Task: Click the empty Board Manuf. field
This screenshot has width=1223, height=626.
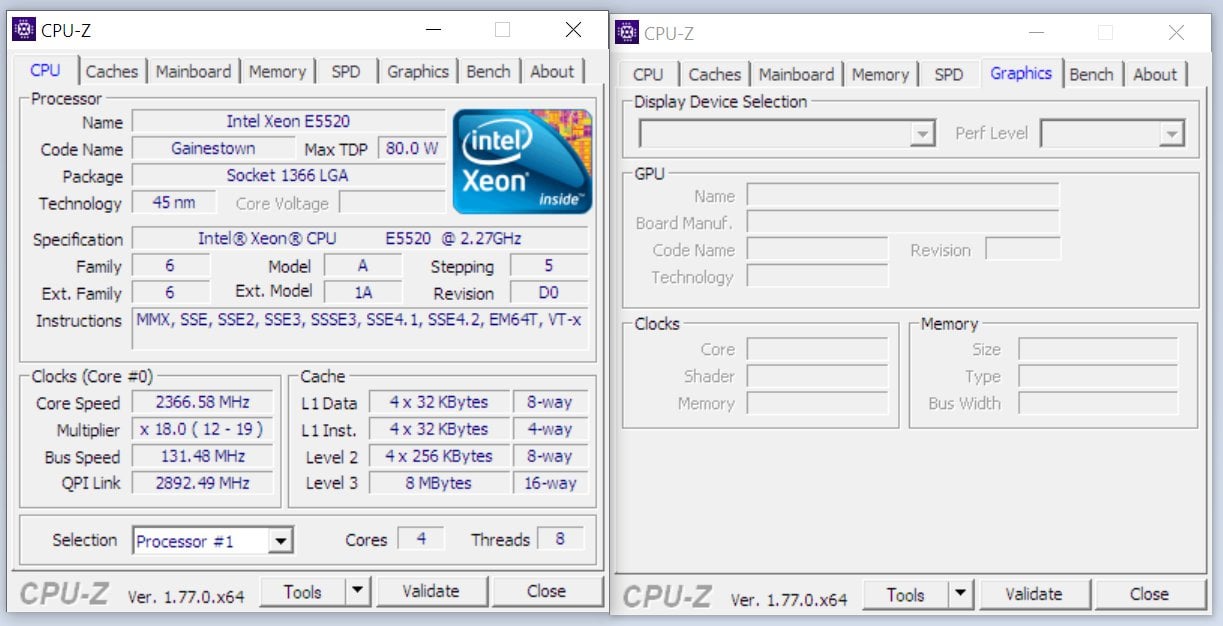Action: click(x=903, y=222)
